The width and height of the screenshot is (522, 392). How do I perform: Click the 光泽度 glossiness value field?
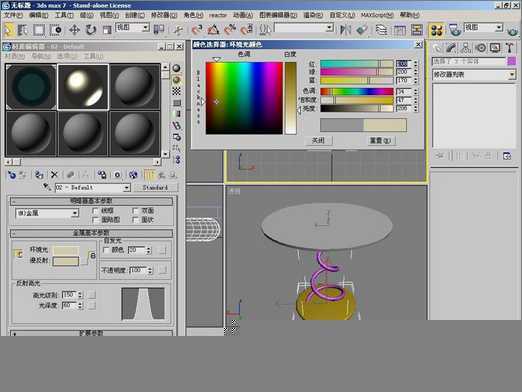(70, 305)
